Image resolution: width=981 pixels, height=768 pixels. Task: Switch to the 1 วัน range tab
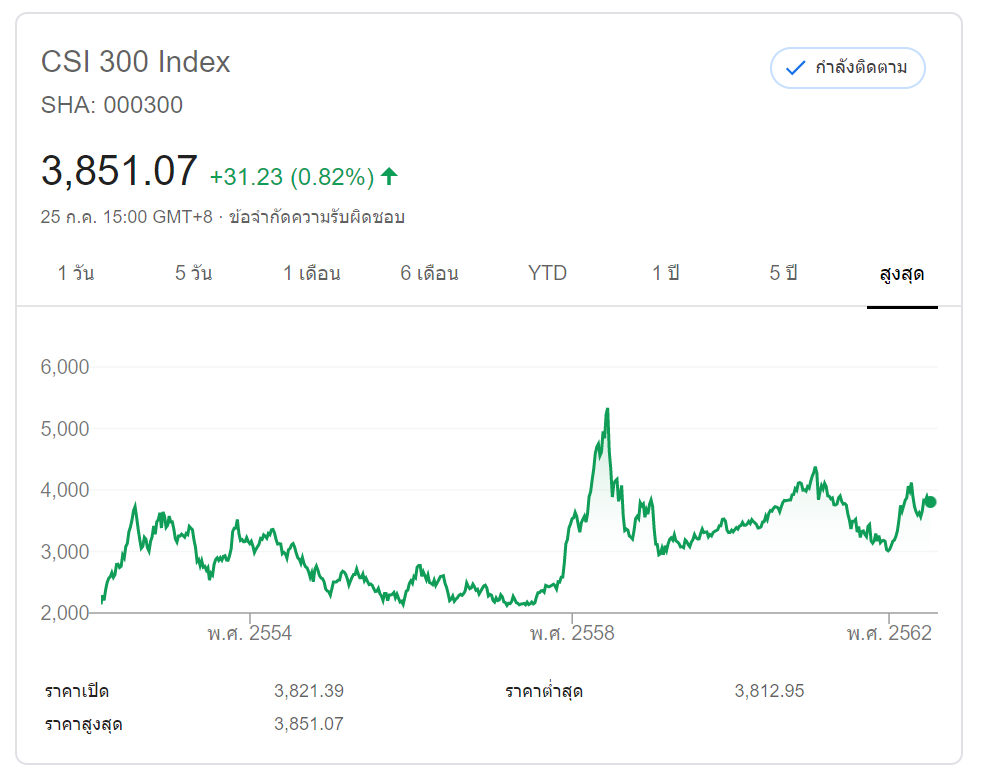76,273
